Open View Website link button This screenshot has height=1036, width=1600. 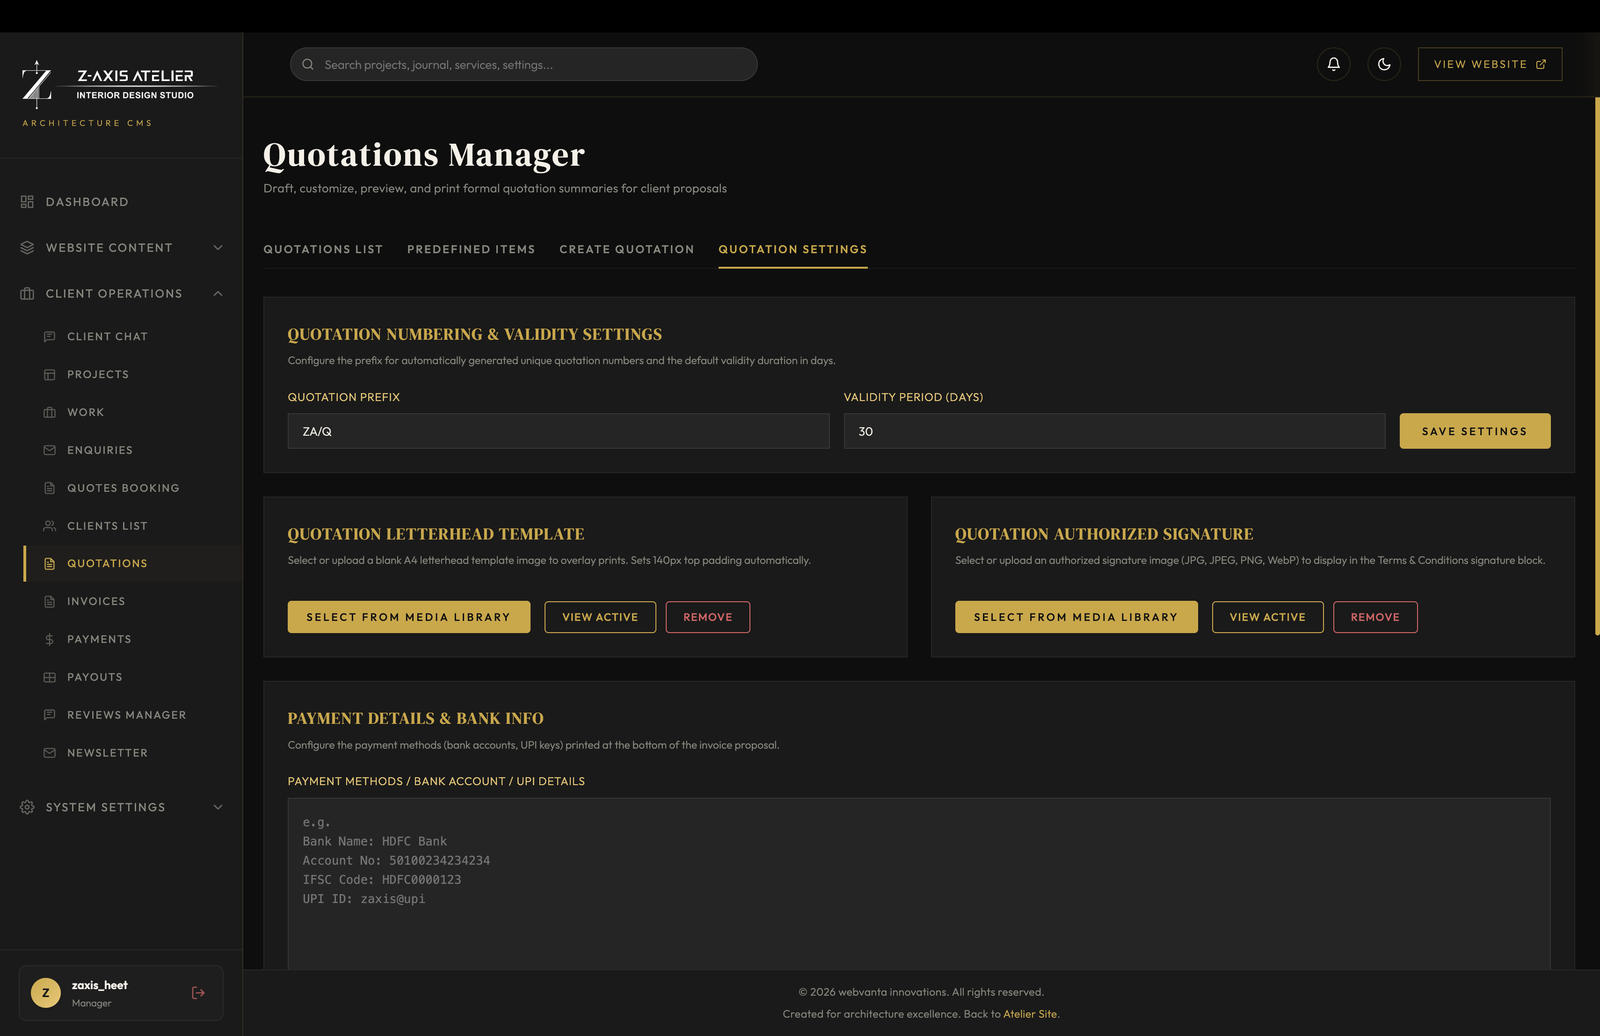[1490, 64]
